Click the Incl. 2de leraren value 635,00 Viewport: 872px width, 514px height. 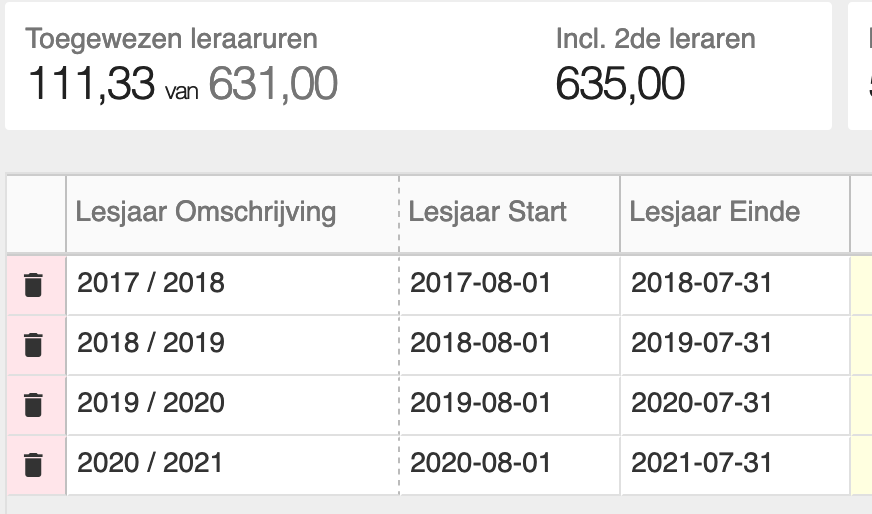[620, 84]
